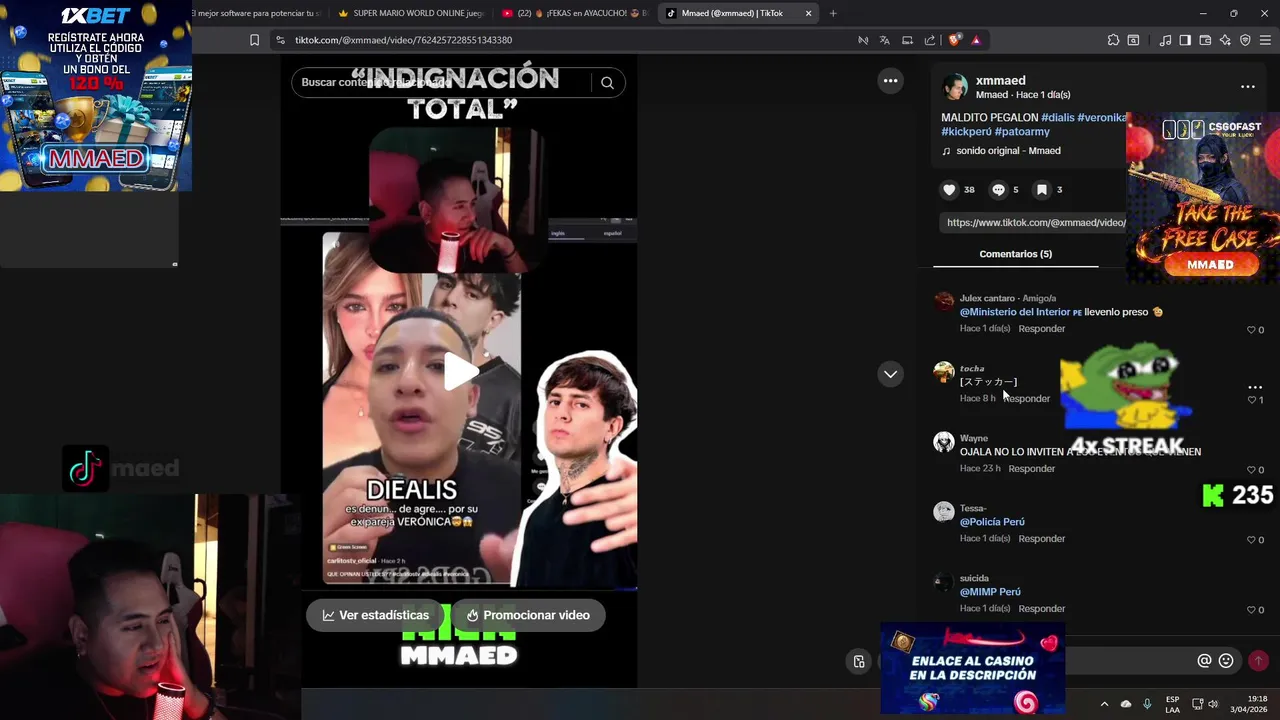The width and height of the screenshot is (1280, 720).
Task: Switch to ¡FEKAS en AYACUCHO! YouTube tab
Action: pos(575,13)
